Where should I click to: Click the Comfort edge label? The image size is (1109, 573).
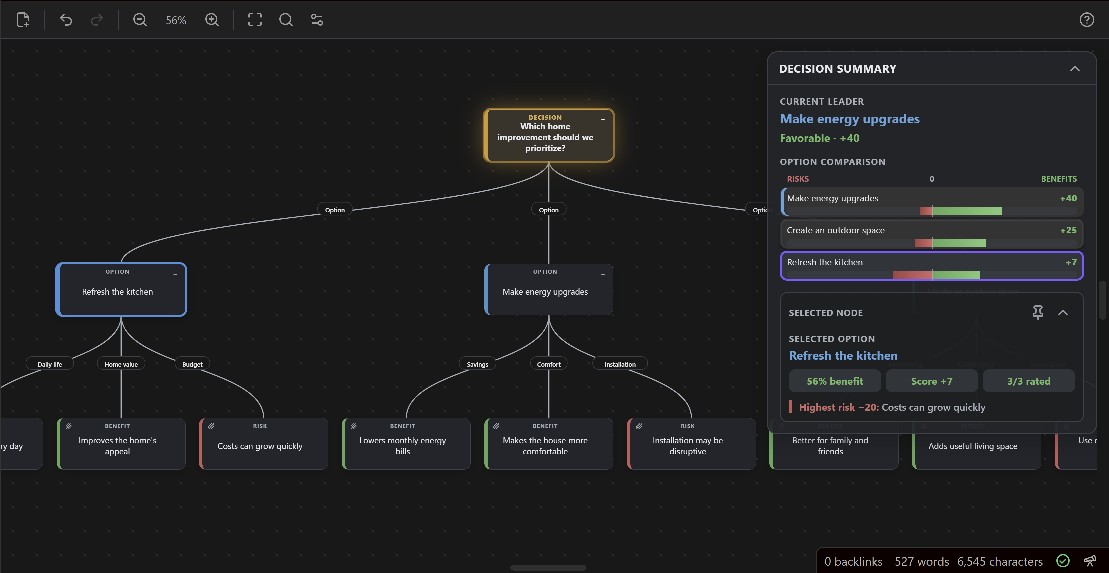tap(549, 364)
